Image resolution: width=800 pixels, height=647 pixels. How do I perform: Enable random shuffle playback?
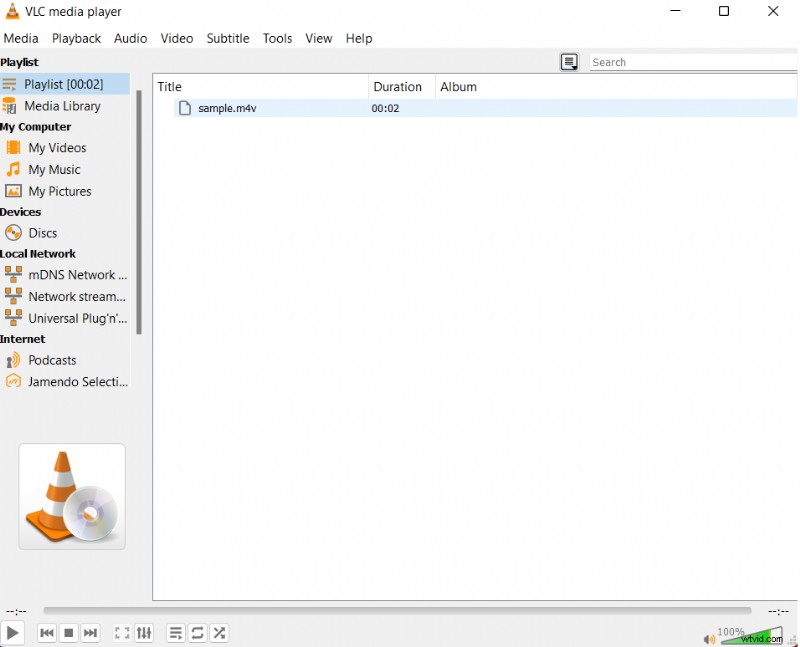coord(220,633)
